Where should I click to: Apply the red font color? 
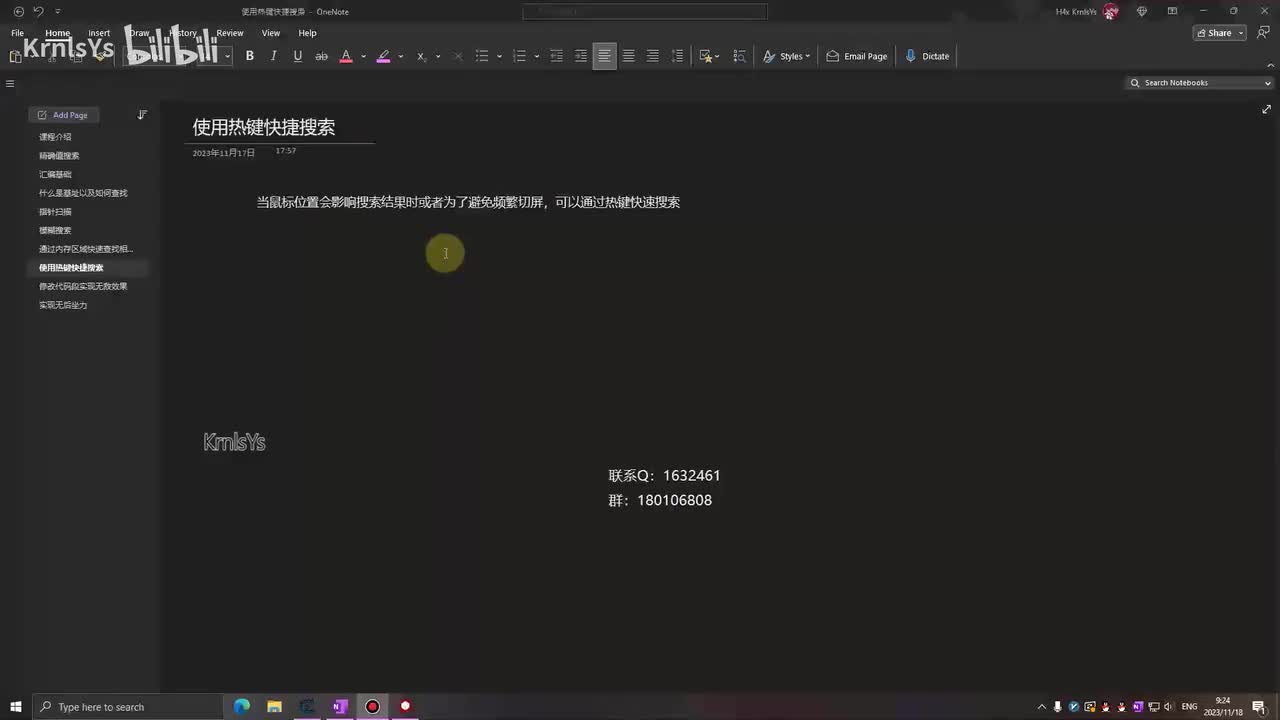tap(346, 56)
